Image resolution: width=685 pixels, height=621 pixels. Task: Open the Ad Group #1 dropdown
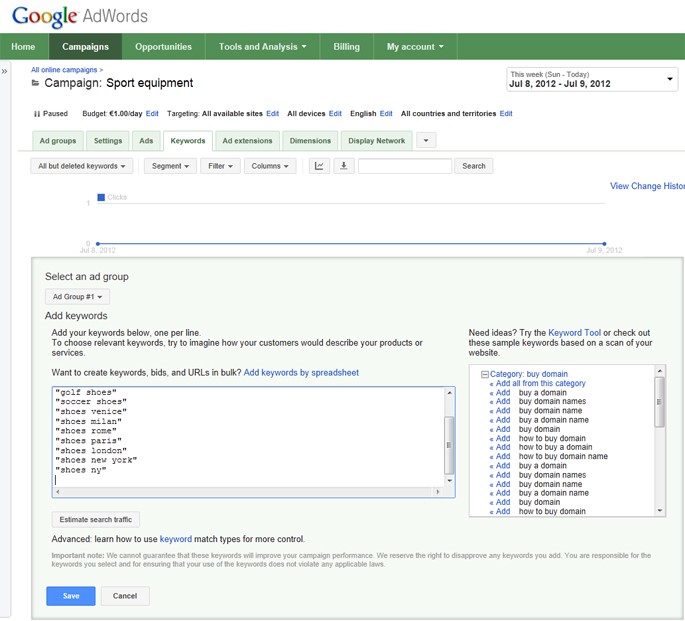pos(77,297)
